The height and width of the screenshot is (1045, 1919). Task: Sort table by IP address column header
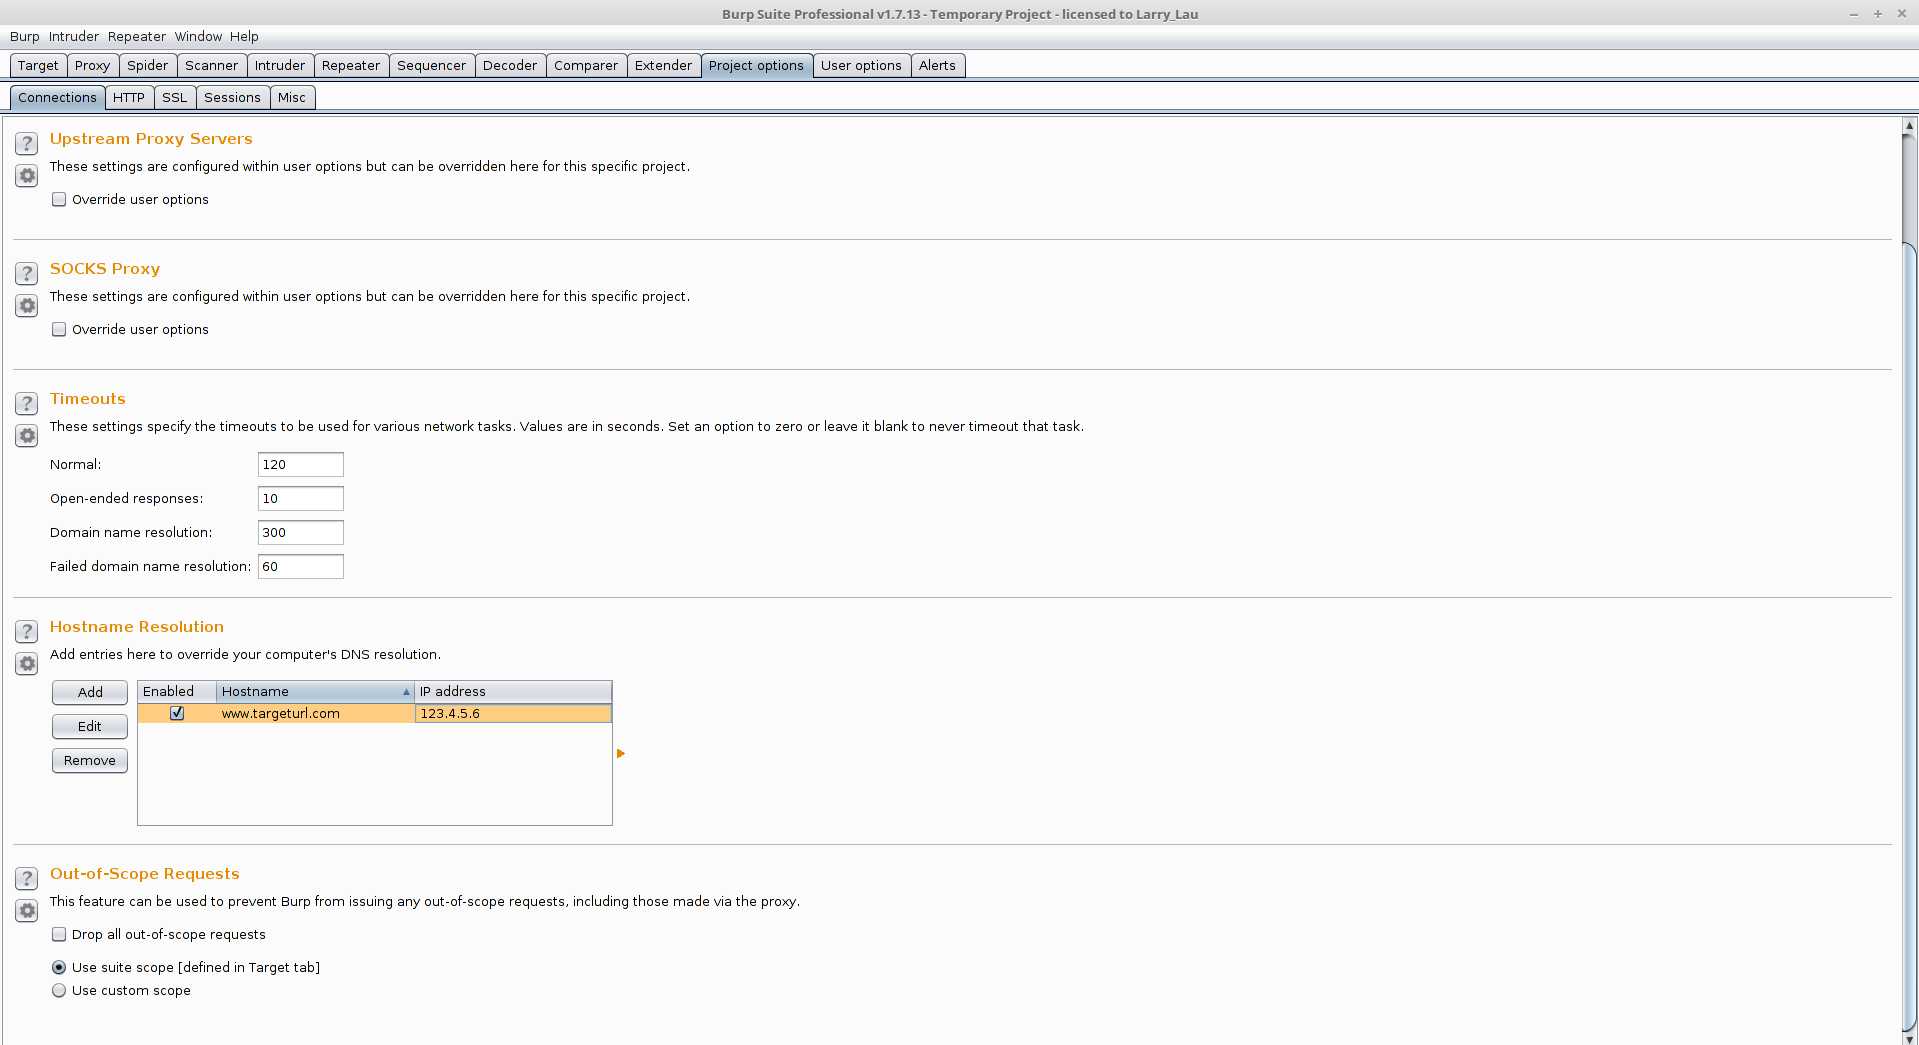click(x=513, y=691)
